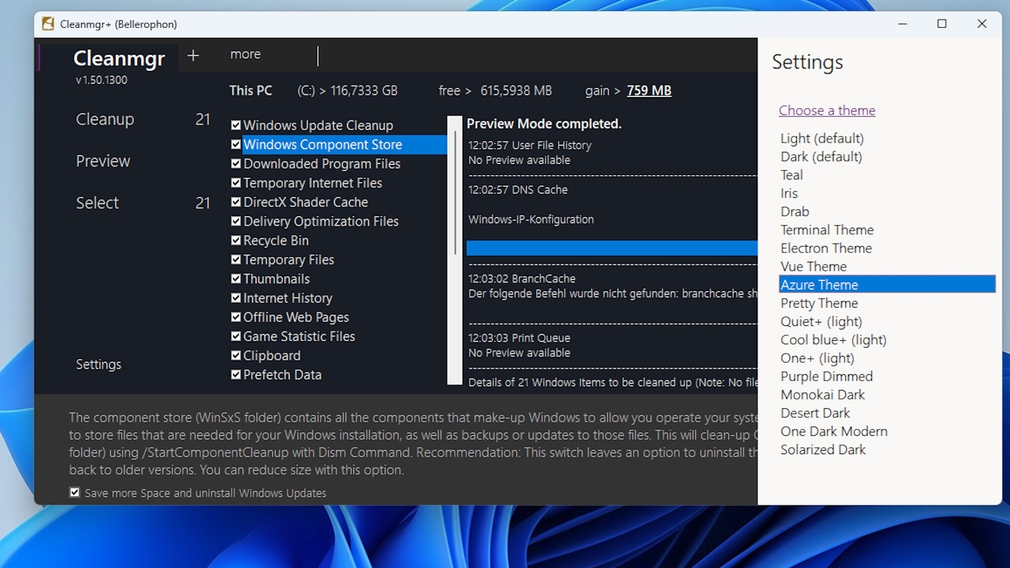Click Cleanup in the sidebar

pyautogui.click(x=105, y=119)
